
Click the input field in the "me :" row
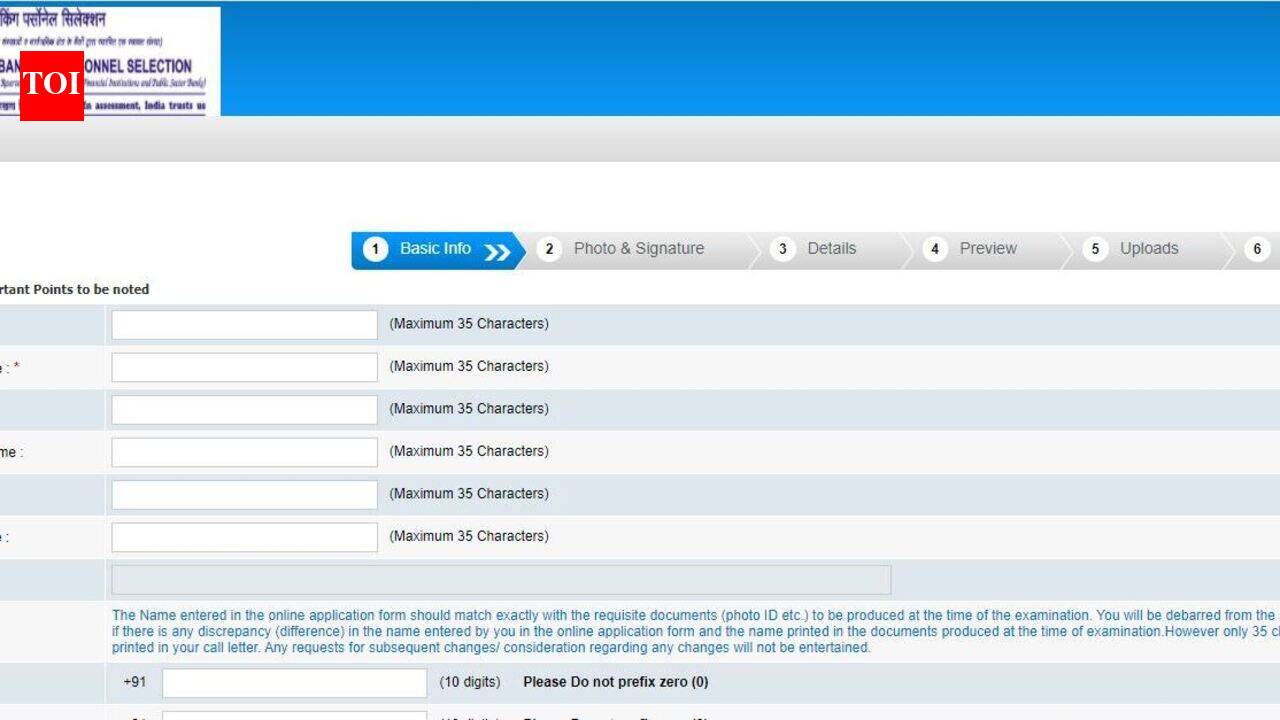click(x=244, y=452)
